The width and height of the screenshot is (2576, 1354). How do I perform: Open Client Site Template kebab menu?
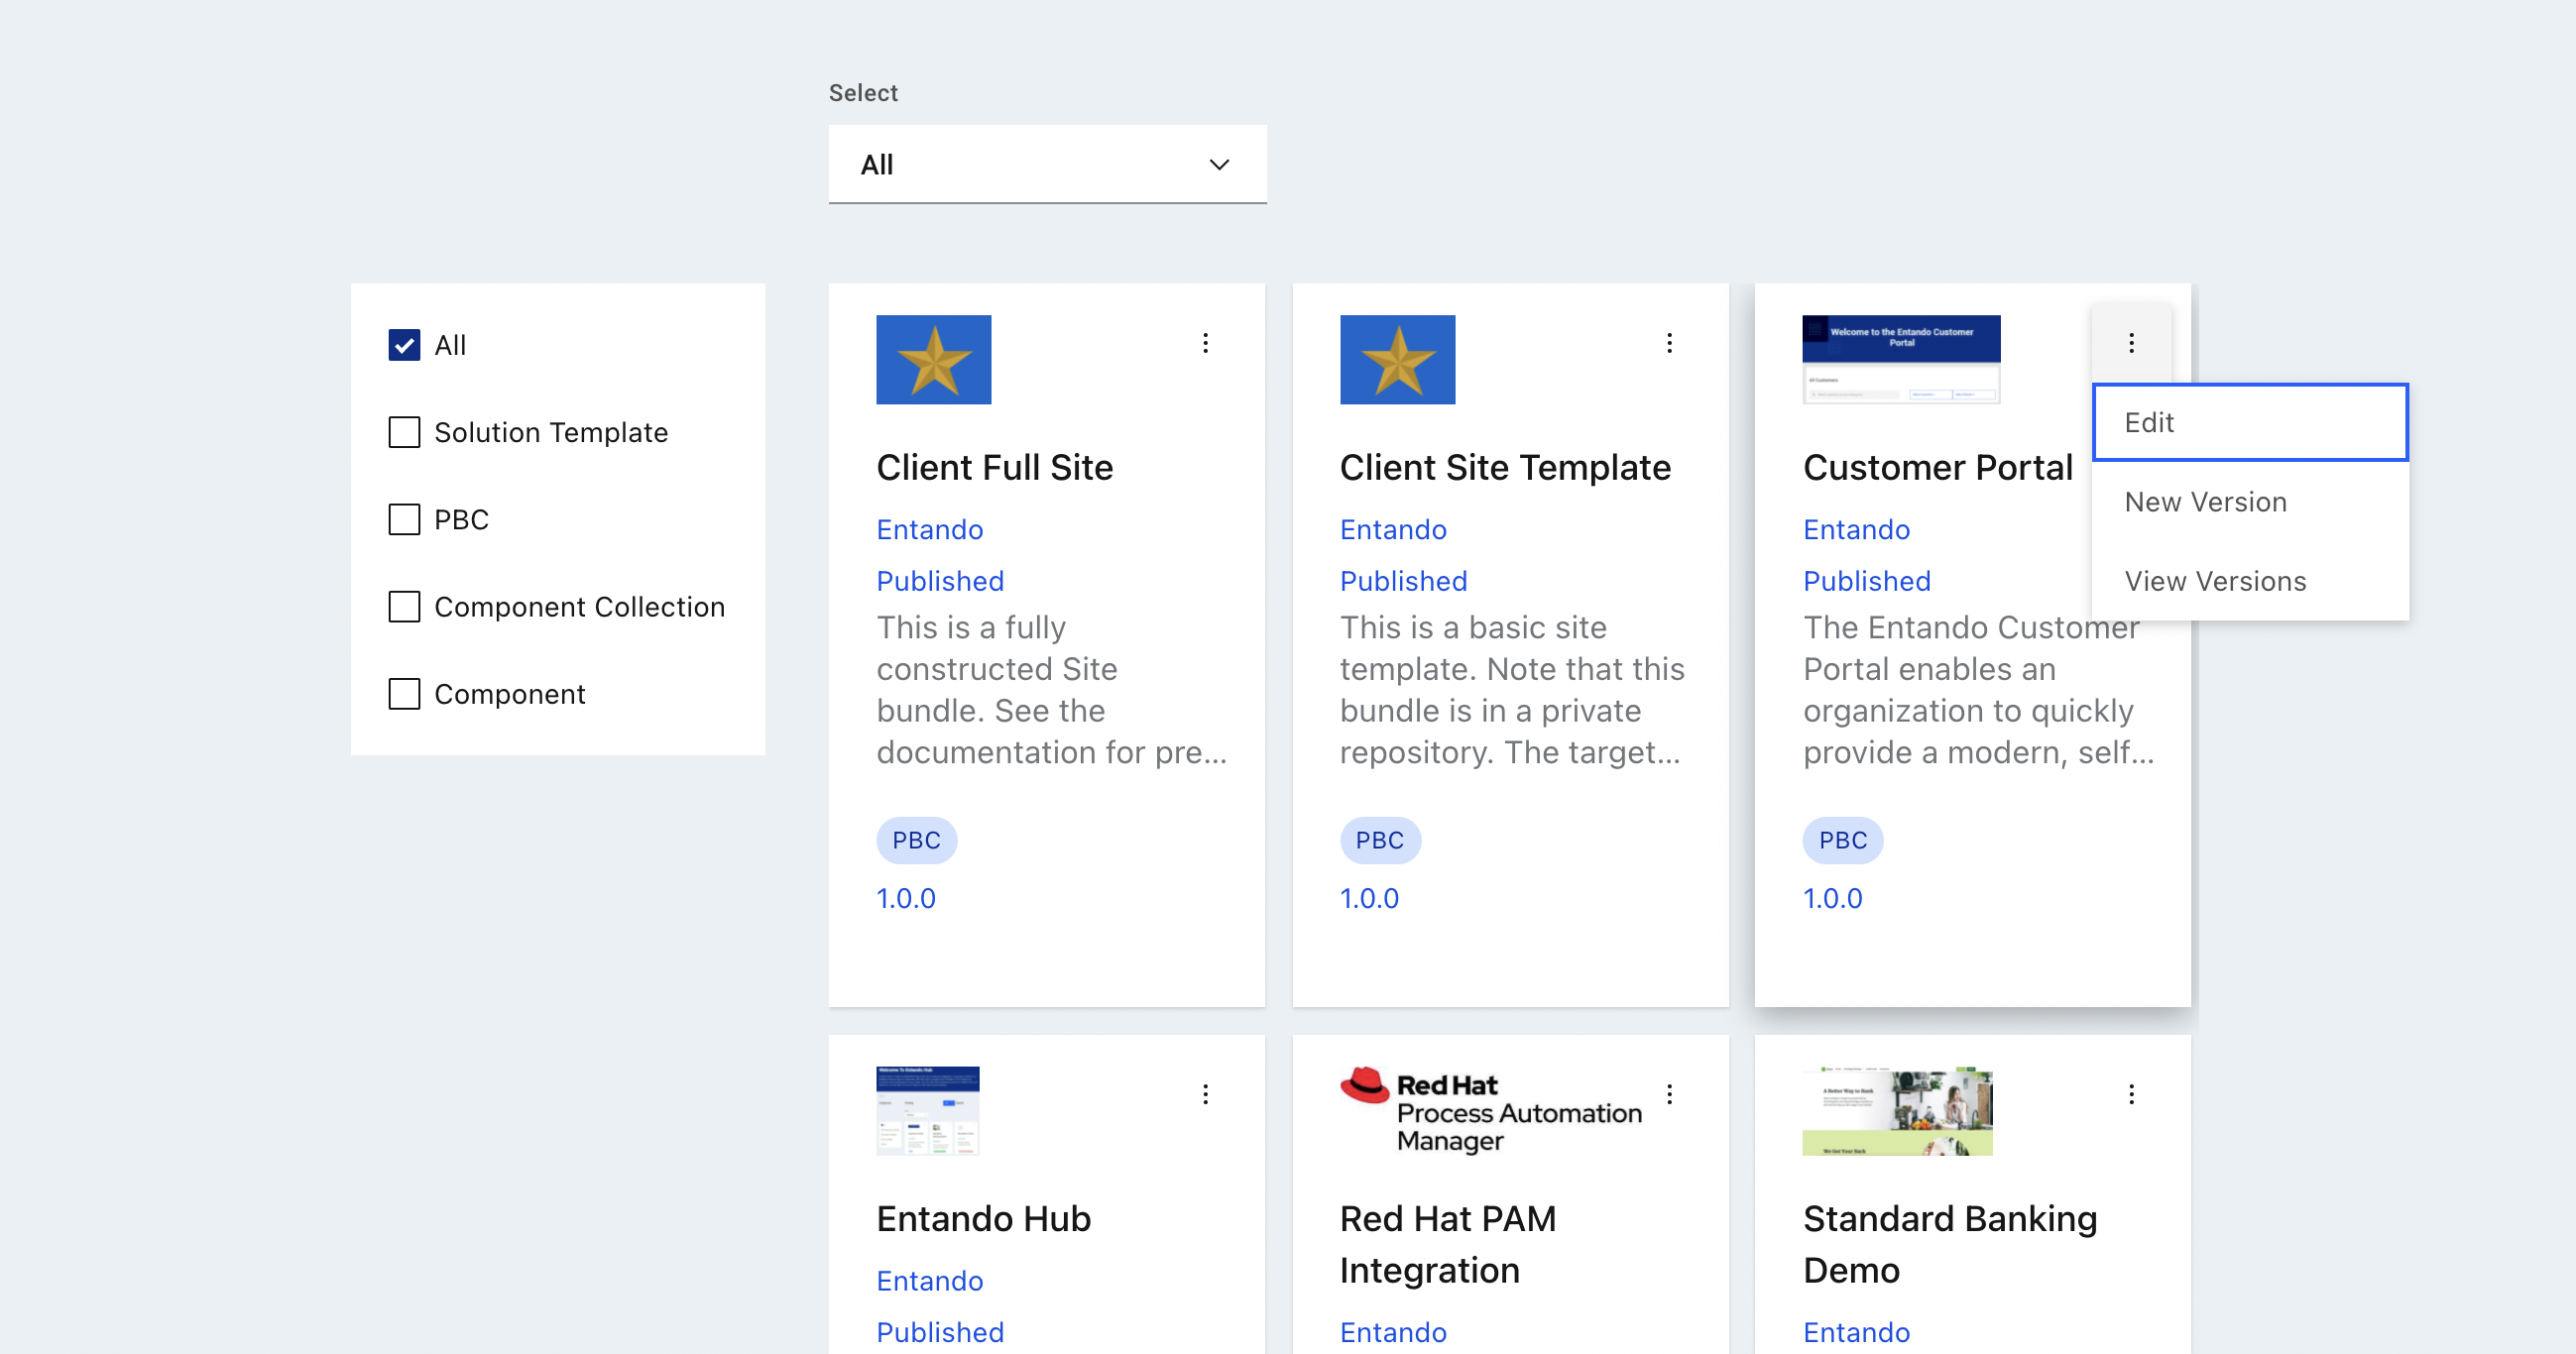[1669, 343]
